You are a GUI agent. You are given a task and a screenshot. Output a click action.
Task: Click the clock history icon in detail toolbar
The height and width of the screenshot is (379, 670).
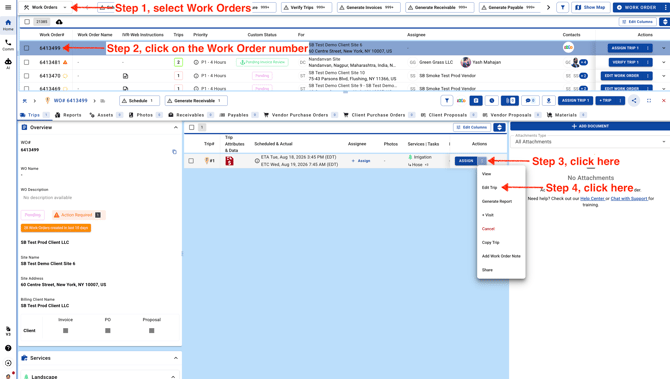(492, 101)
